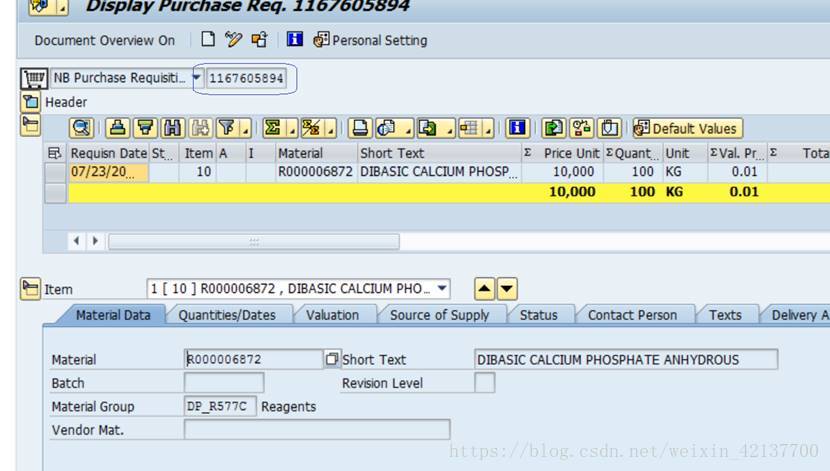830x471 pixels.
Task: Click the DIBASIC CALCIUM PHOSP short text cell
Action: (x=439, y=172)
